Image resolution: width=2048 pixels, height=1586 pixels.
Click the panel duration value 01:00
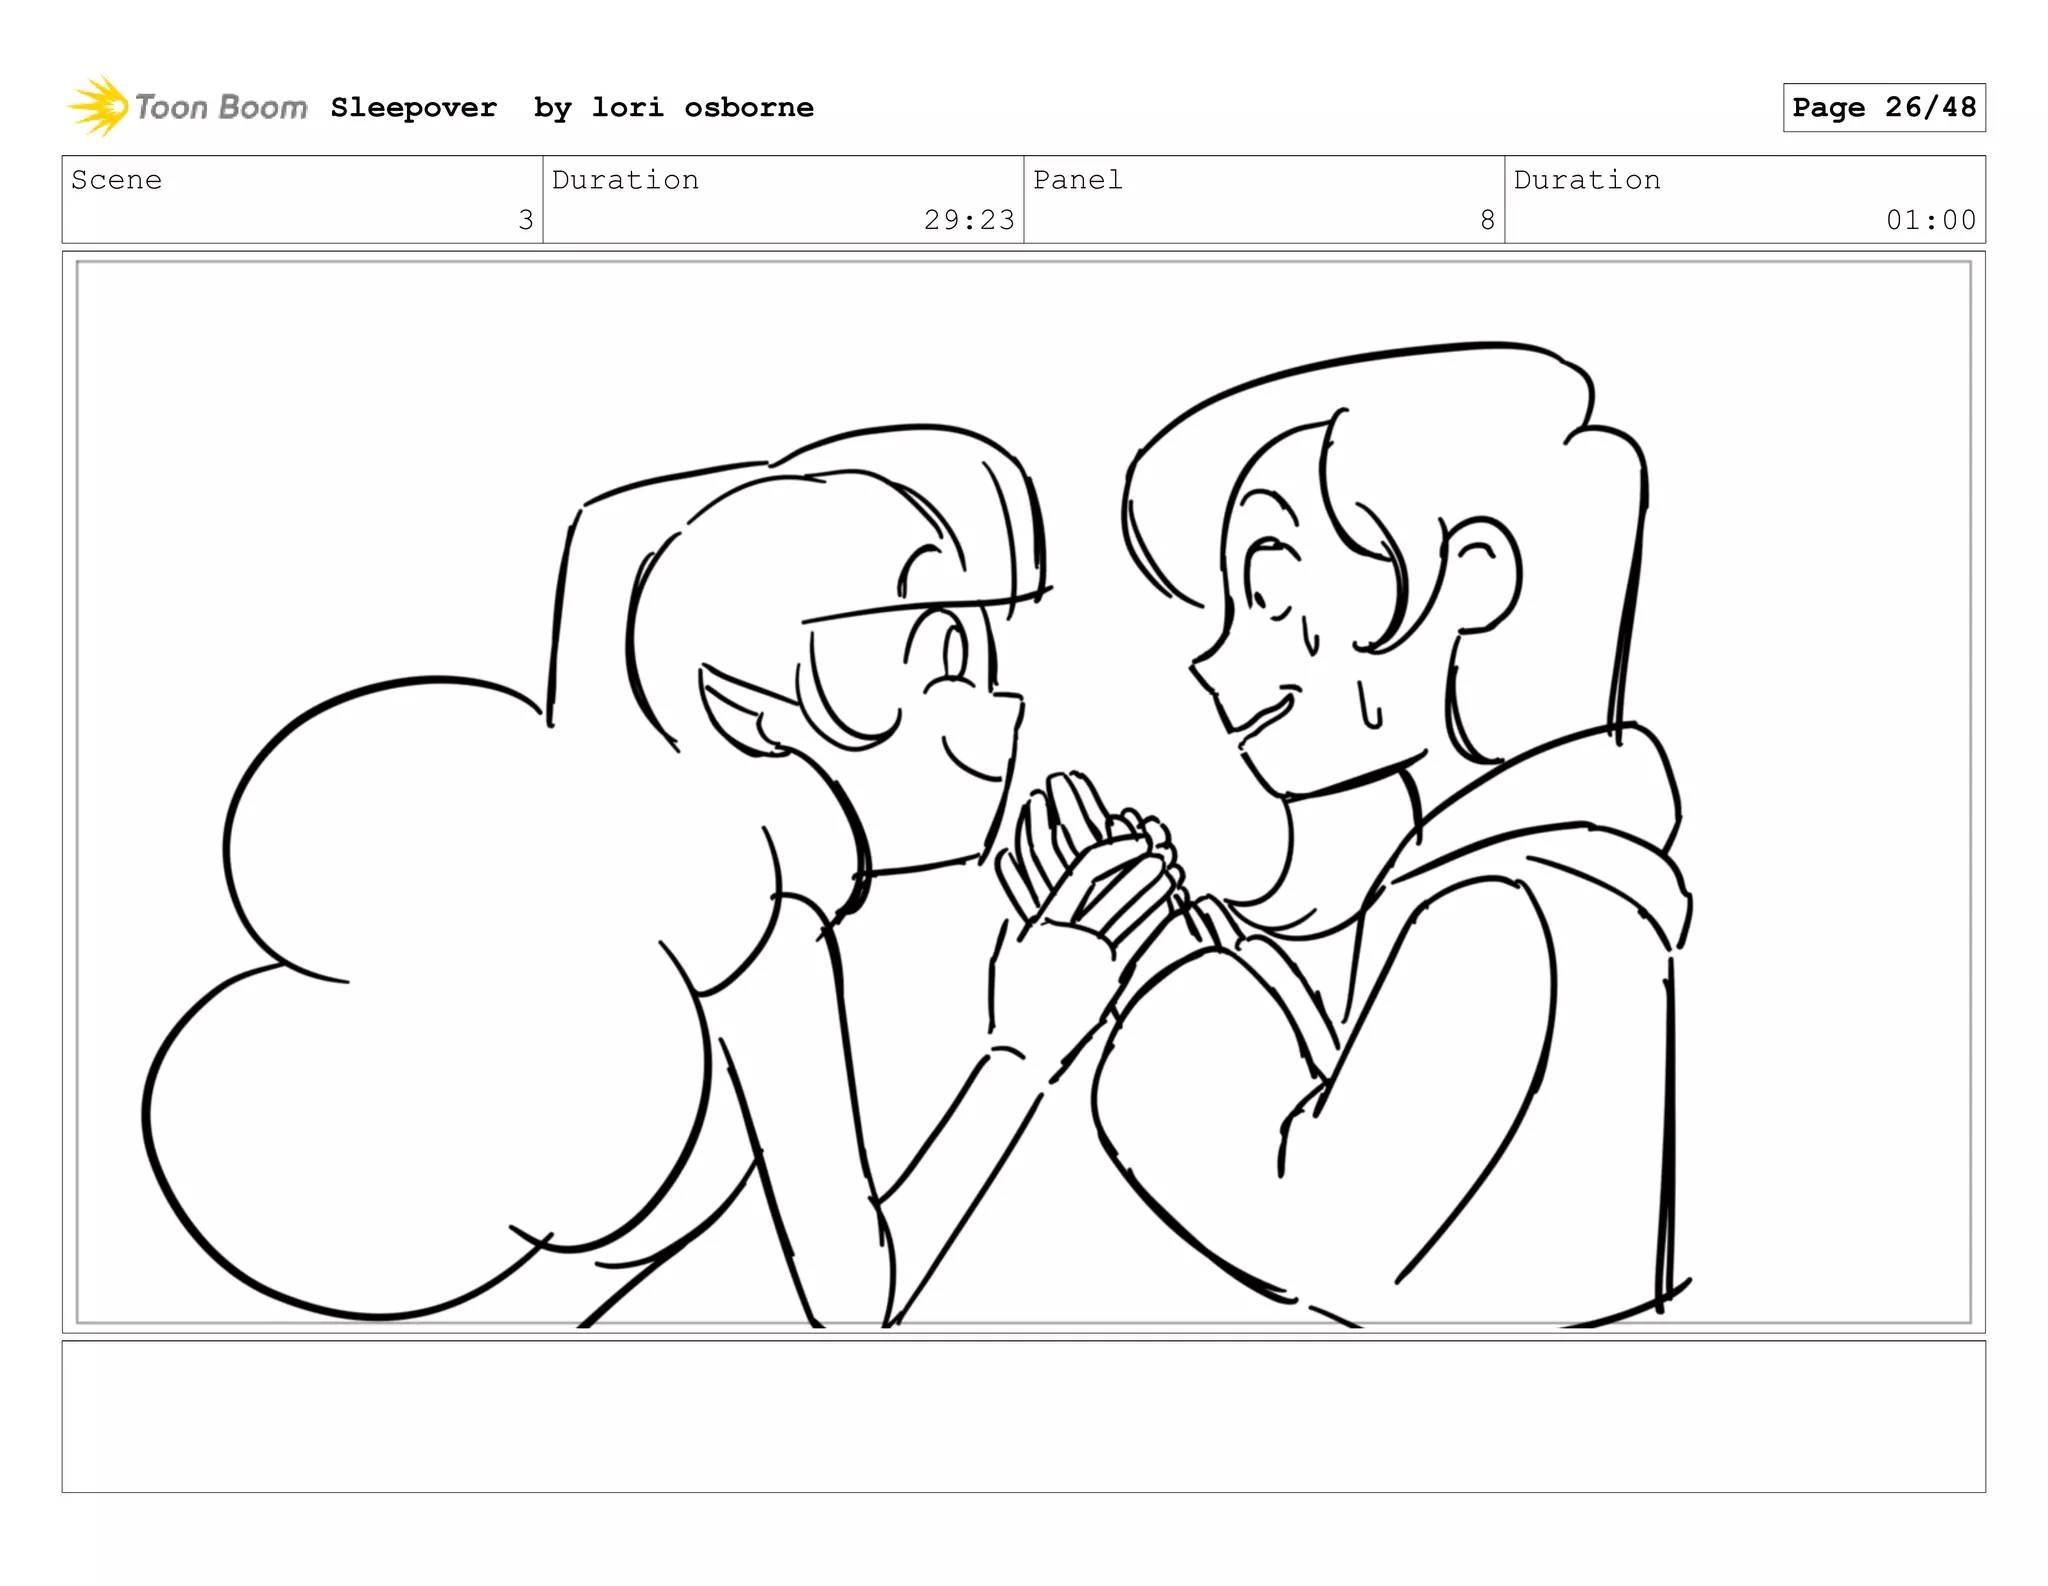1930,220
